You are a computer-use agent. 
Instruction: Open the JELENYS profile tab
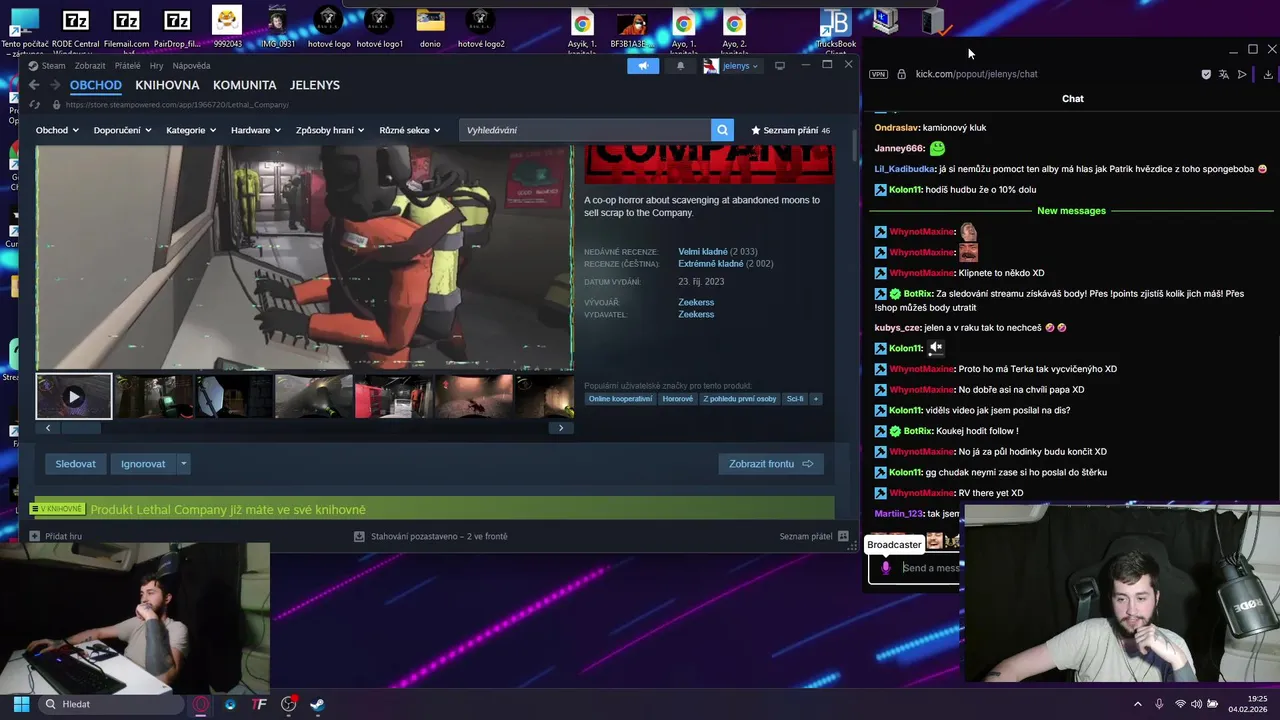click(x=315, y=85)
